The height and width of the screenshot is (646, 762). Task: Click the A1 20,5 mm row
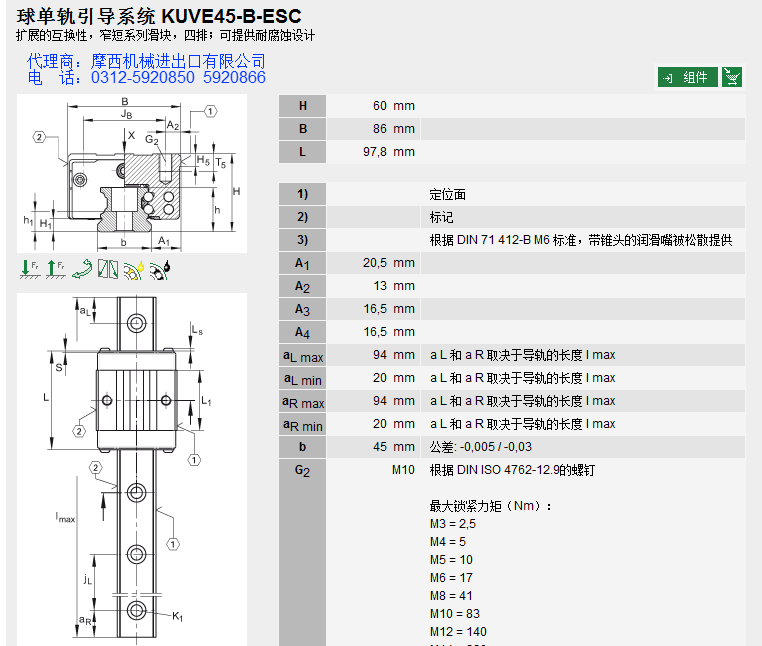pyautogui.click(x=511, y=263)
